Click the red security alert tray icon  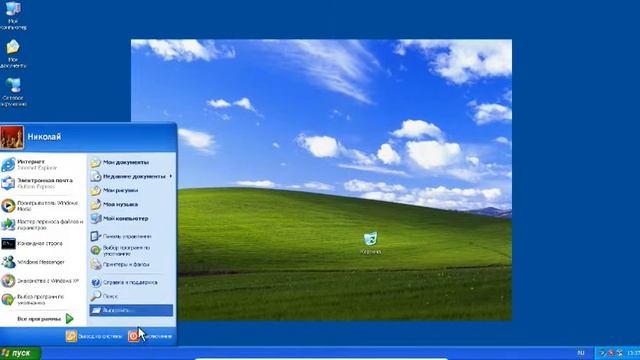tap(611, 353)
